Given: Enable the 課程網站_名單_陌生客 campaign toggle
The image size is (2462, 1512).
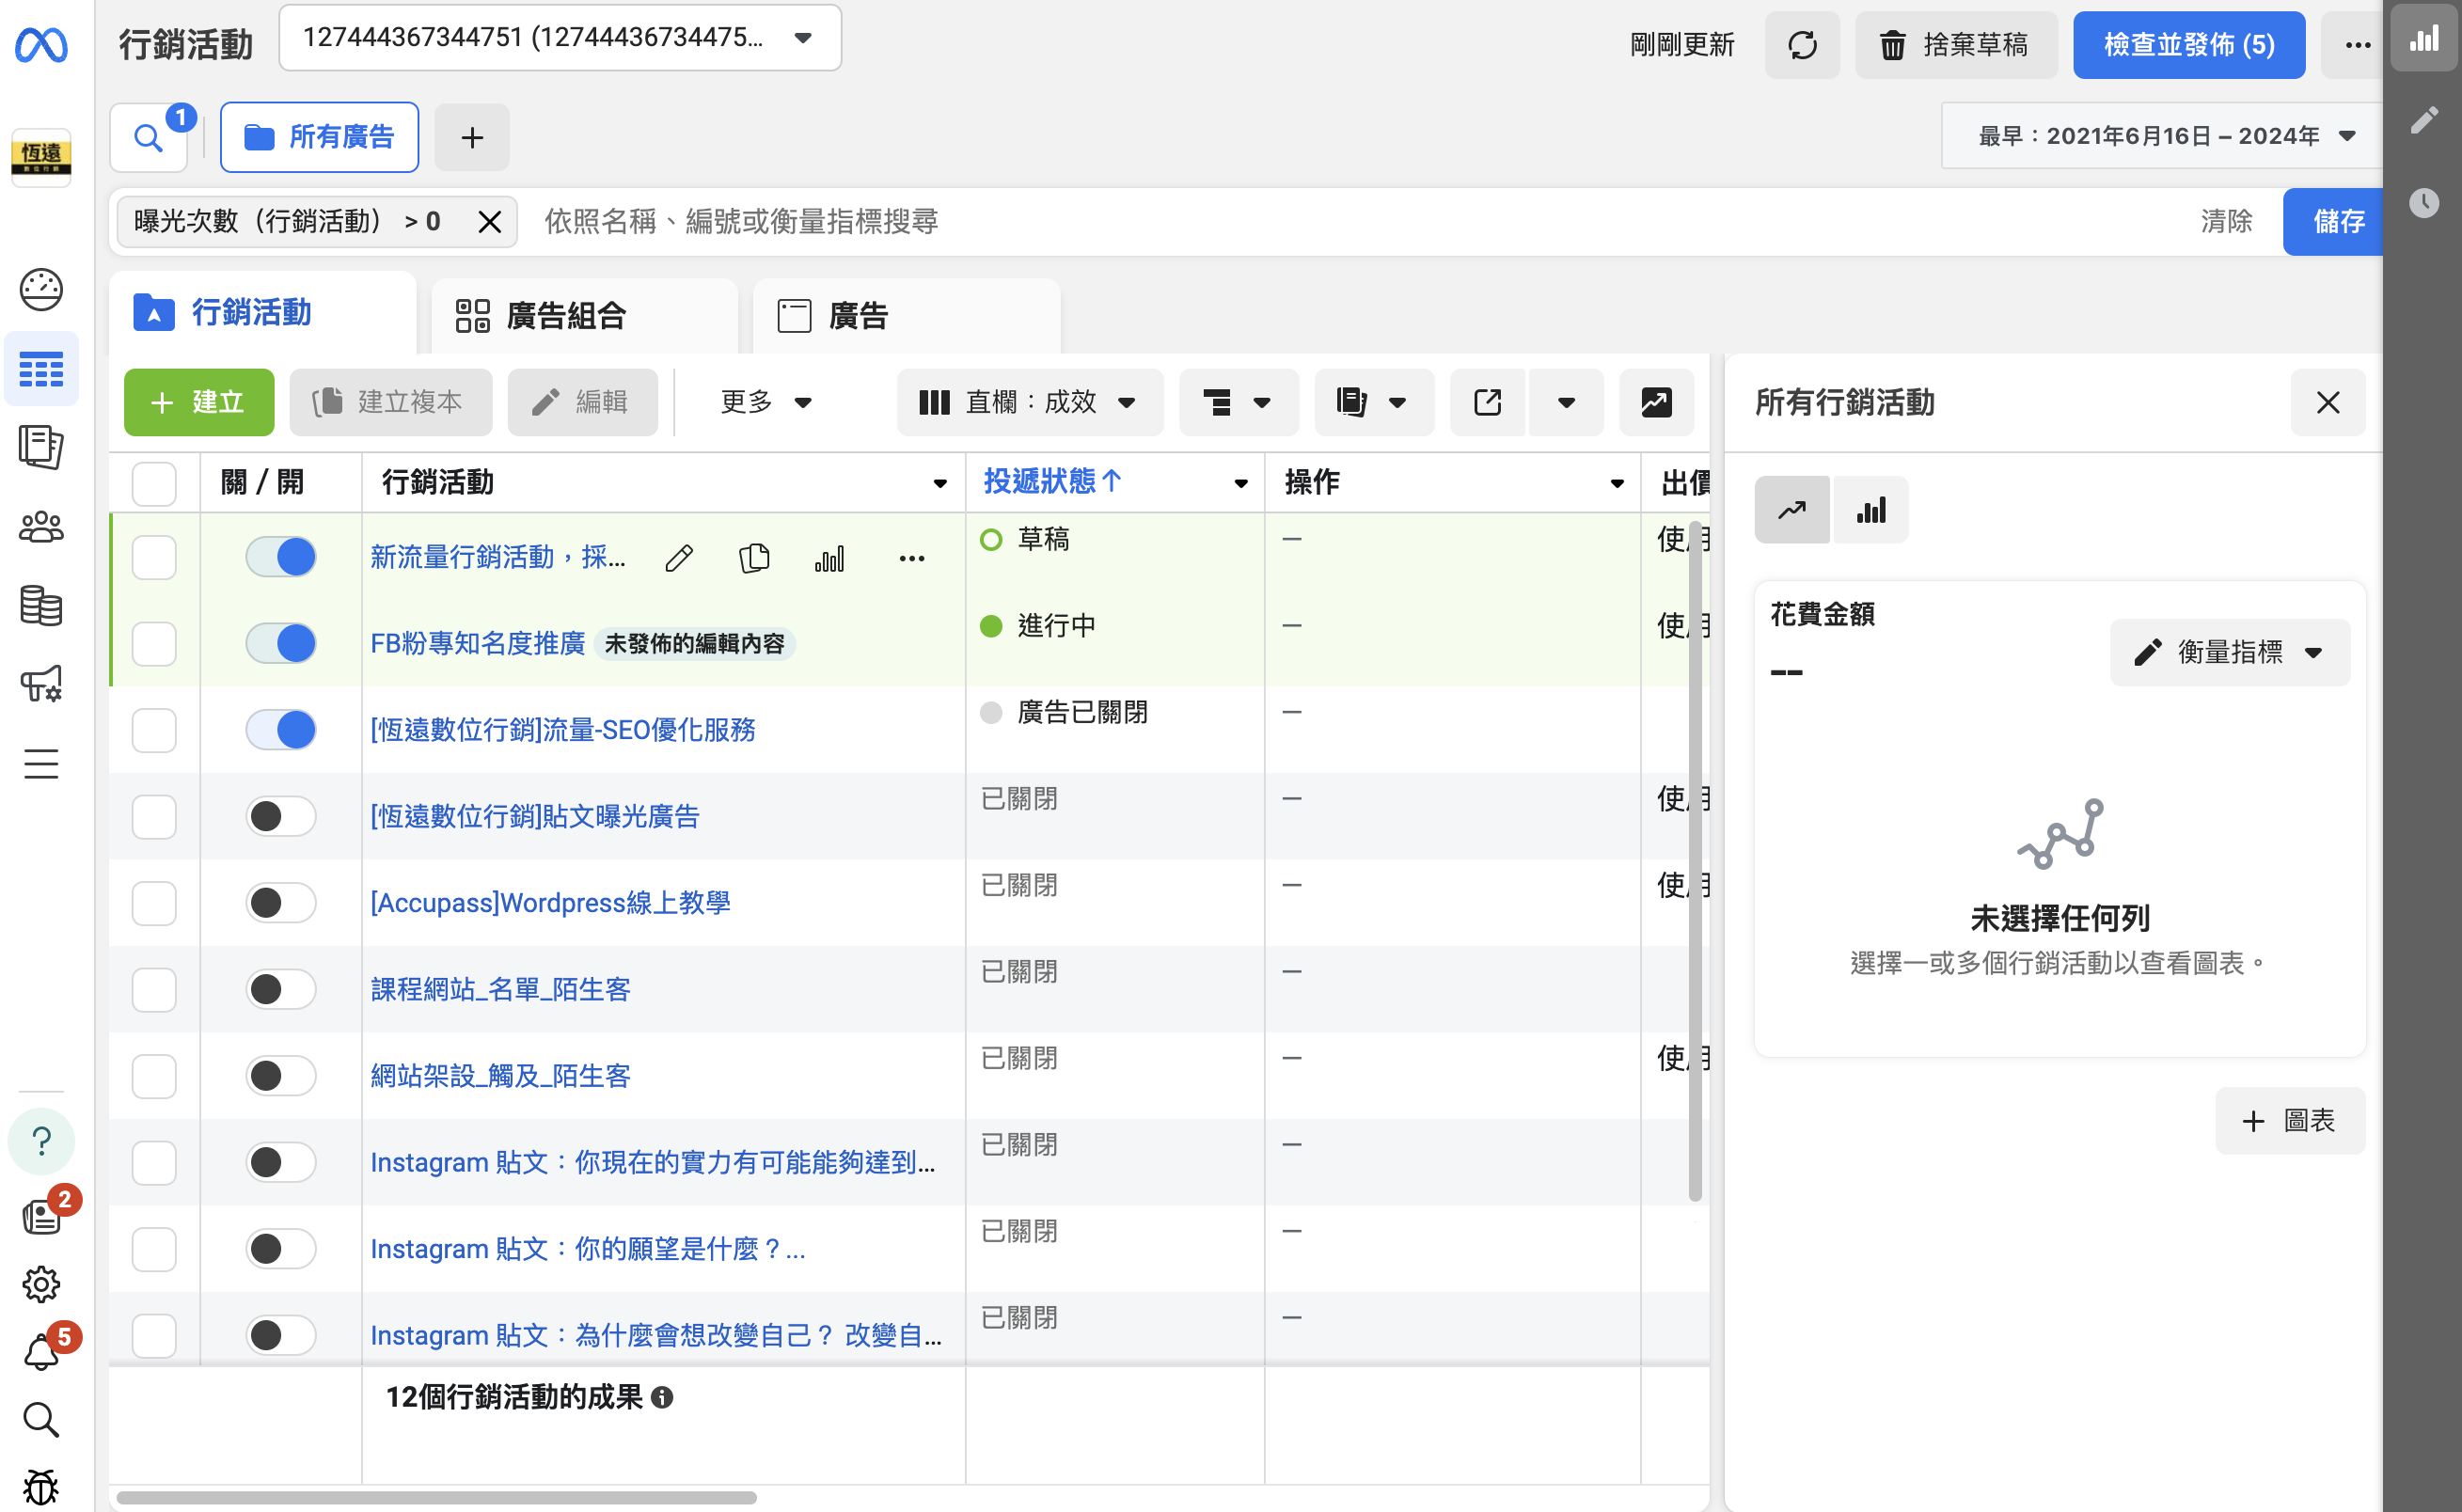Looking at the screenshot, I should [x=281, y=989].
